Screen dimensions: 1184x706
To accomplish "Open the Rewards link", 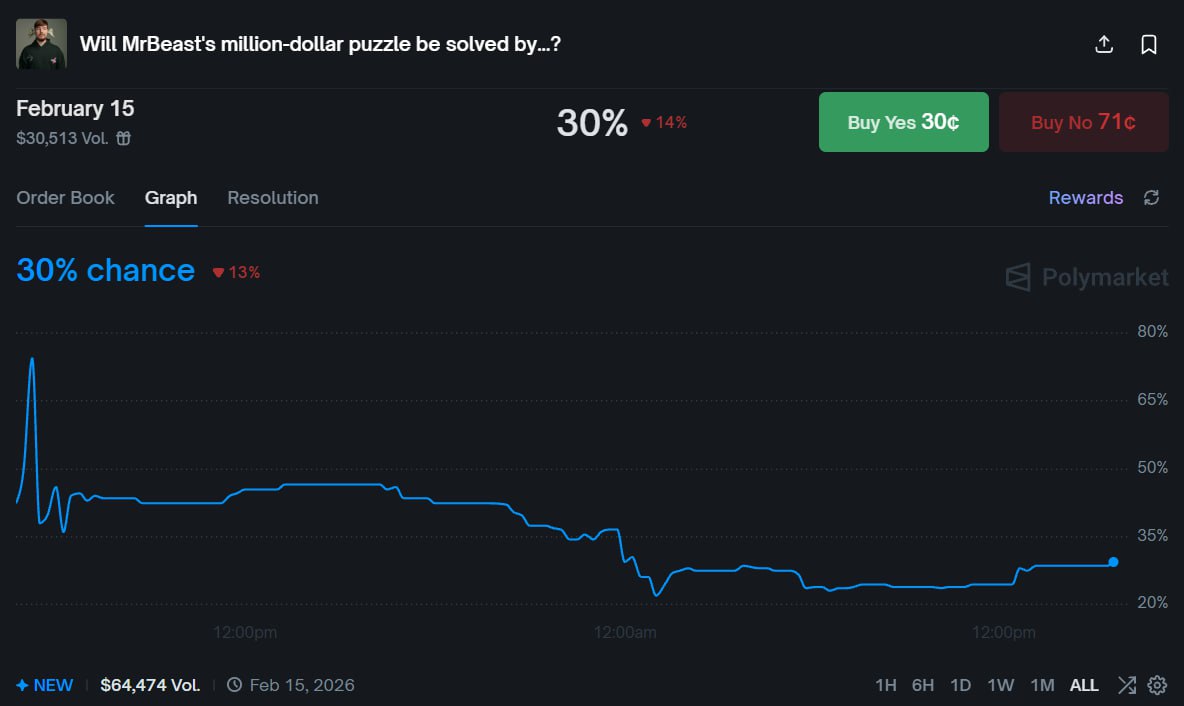I will [1085, 198].
